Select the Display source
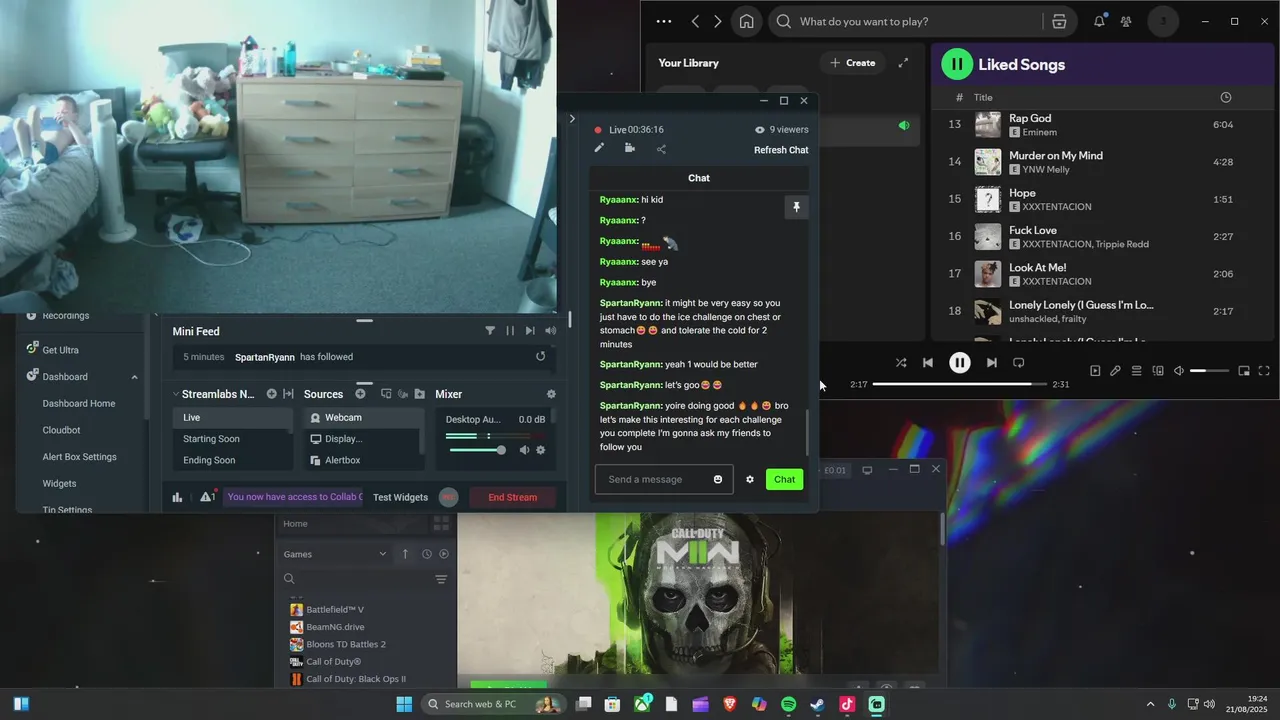Image resolution: width=1280 pixels, height=720 pixels. pyautogui.click(x=363, y=439)
